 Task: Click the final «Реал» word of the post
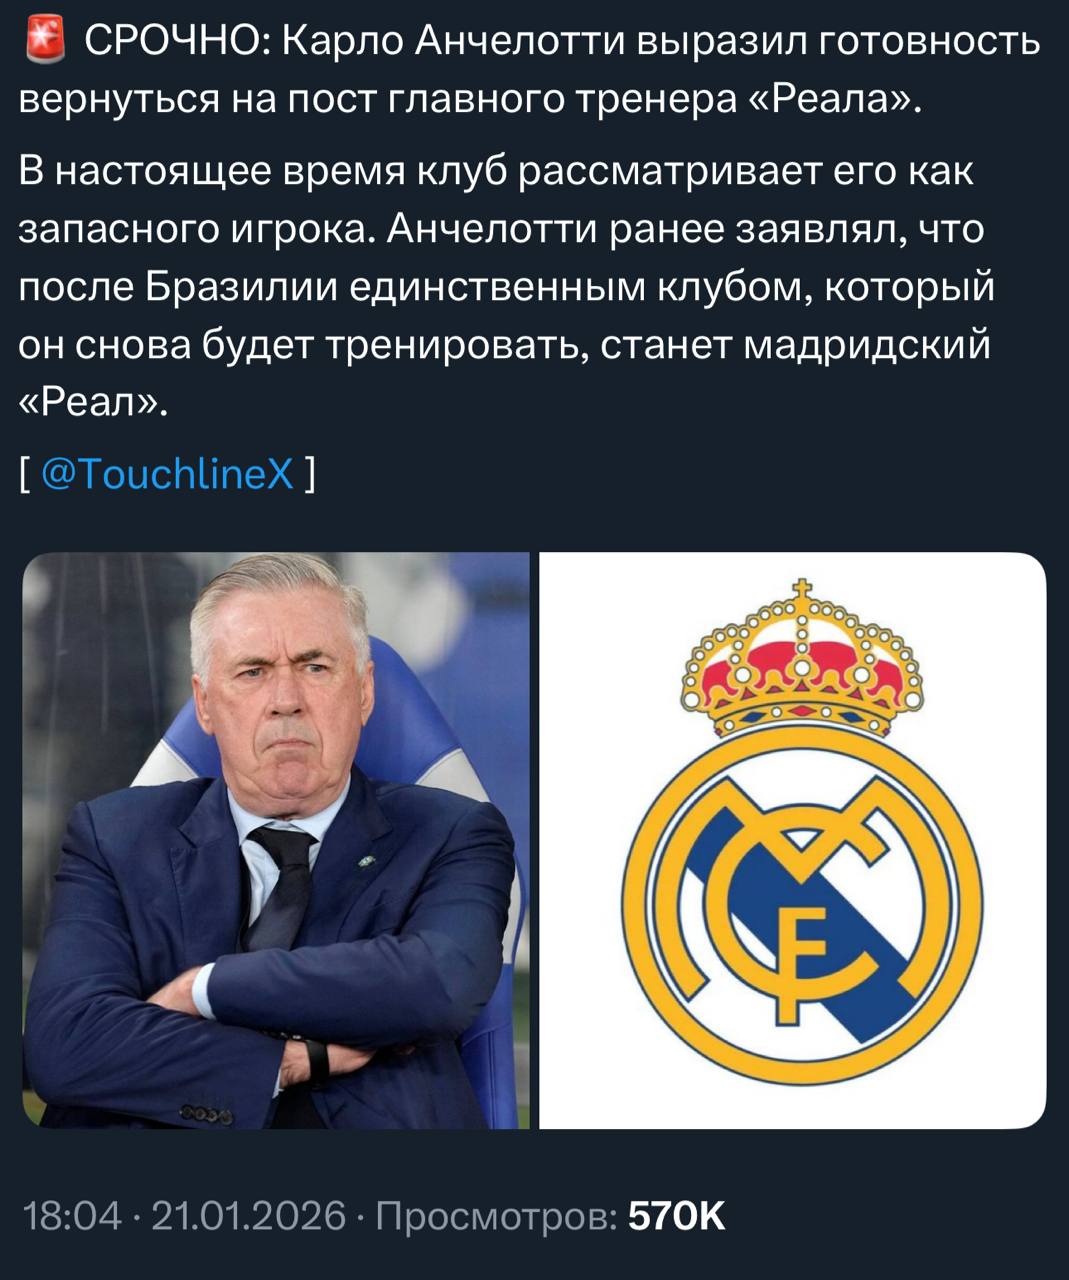[x=91, y=402]
